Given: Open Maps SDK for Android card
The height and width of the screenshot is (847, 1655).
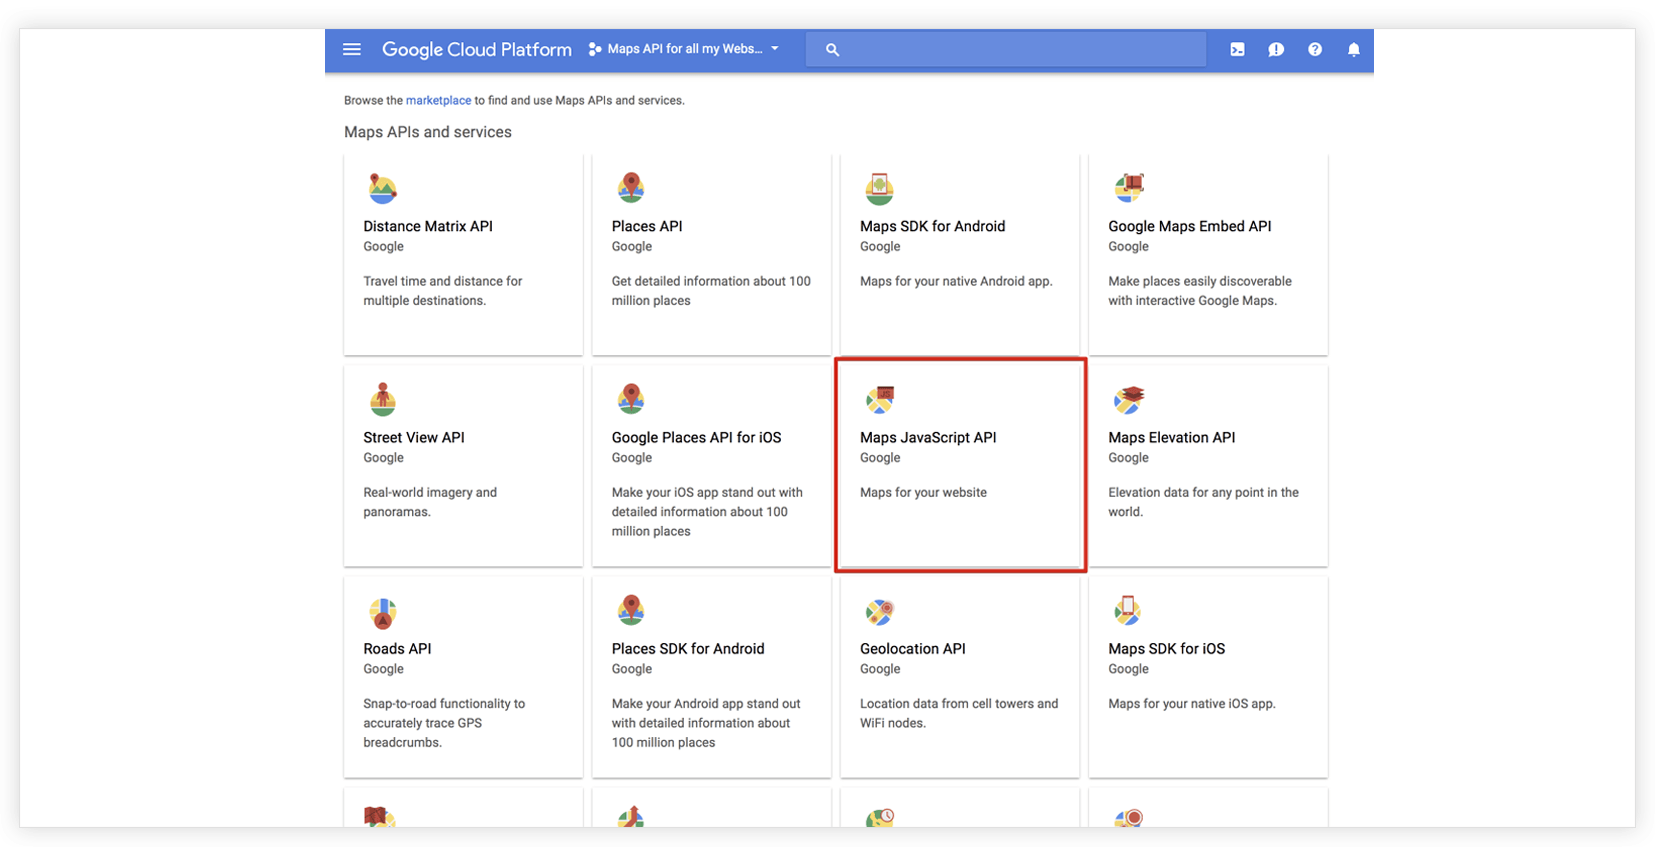Looking at the screenshot, I should (960, 254).
